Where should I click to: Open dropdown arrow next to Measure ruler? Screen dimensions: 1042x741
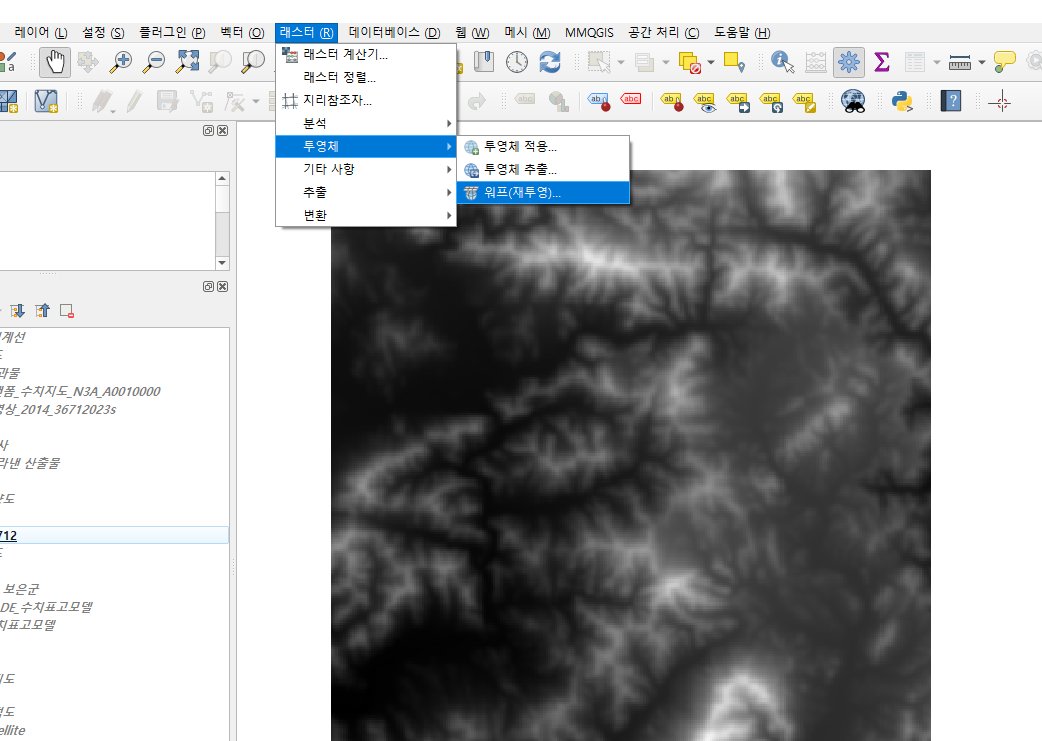click(x=982, y=62)
